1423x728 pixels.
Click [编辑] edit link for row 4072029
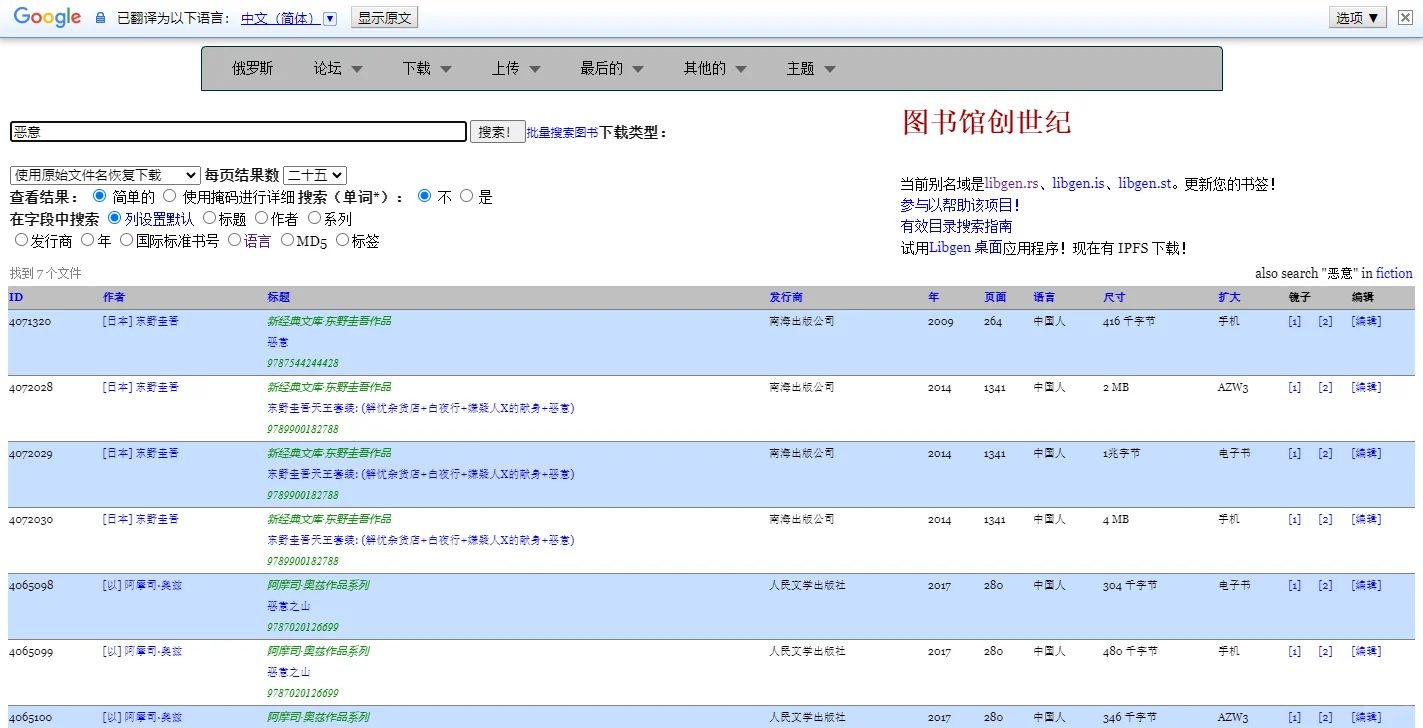pyautogui.click(x=1366, y=453)
